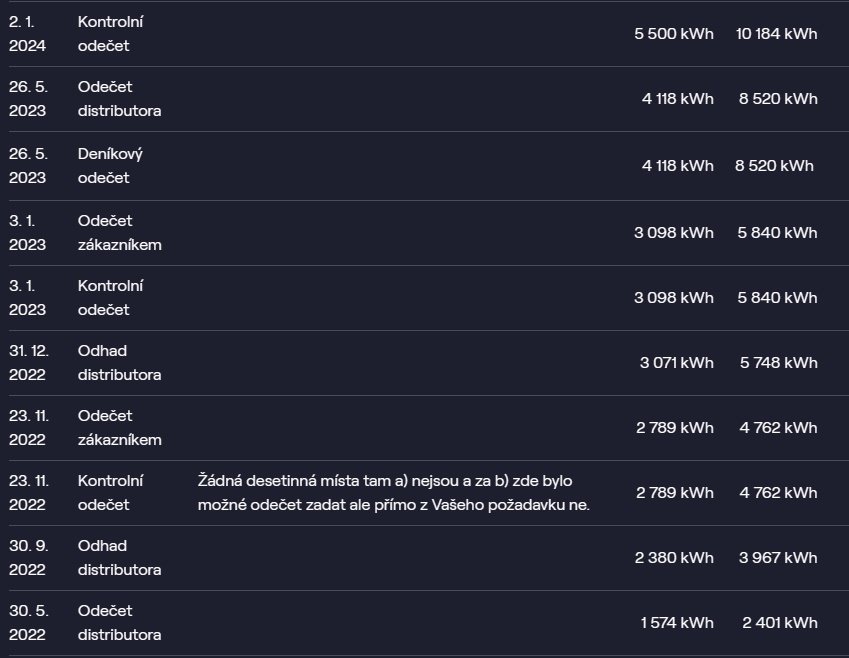
Task: Select Odečet zákazníkem label dated 3. 1. 2023
Action: tap(119, 233)
